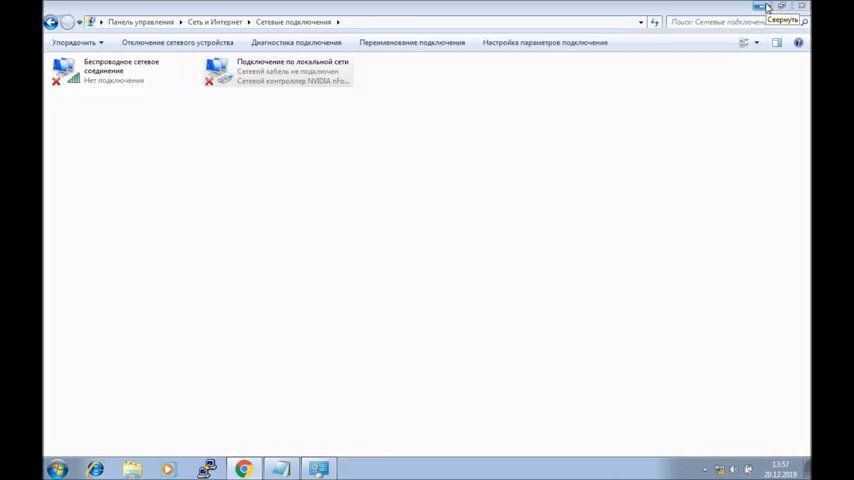This screenshot has height=480, width=854.
Task: Go back with the Back arrow button
Action: point(51,22)
